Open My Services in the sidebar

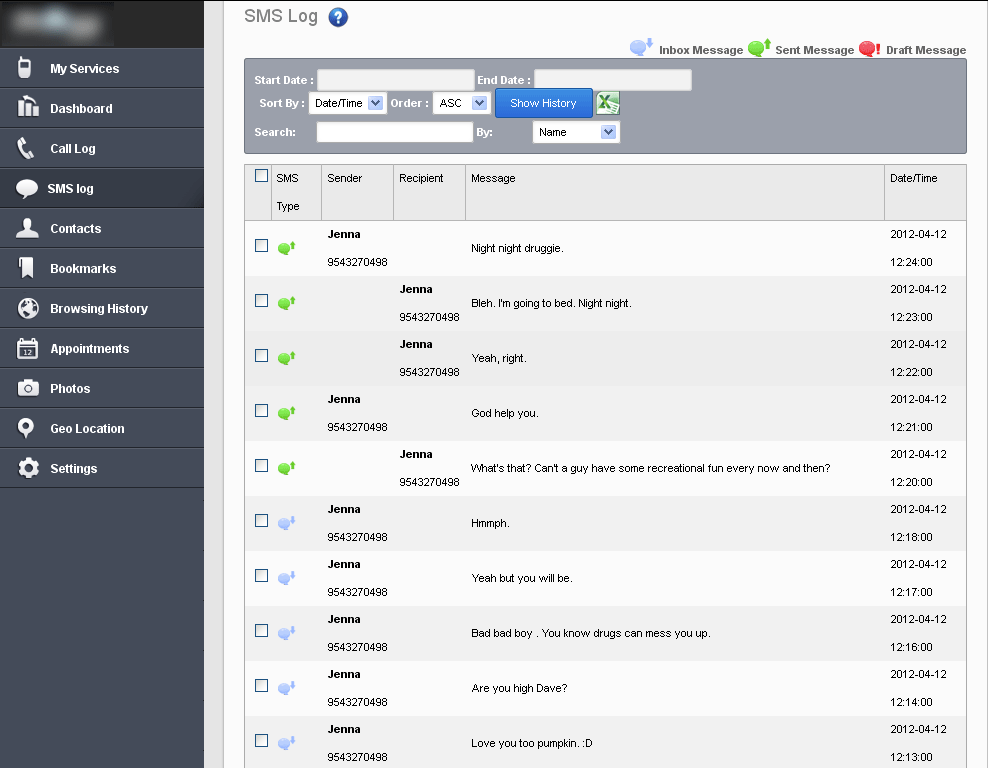[84, 68]
